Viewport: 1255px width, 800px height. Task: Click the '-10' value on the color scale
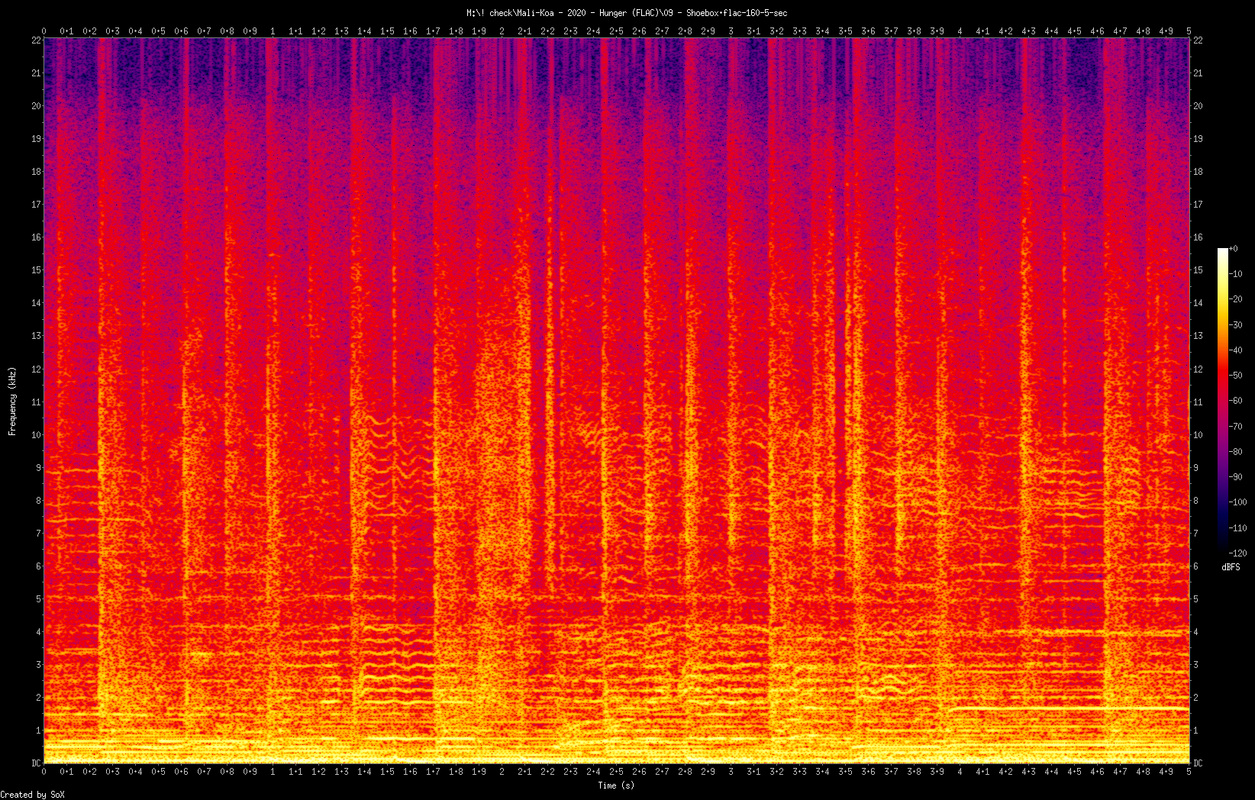coord(1238,274)
